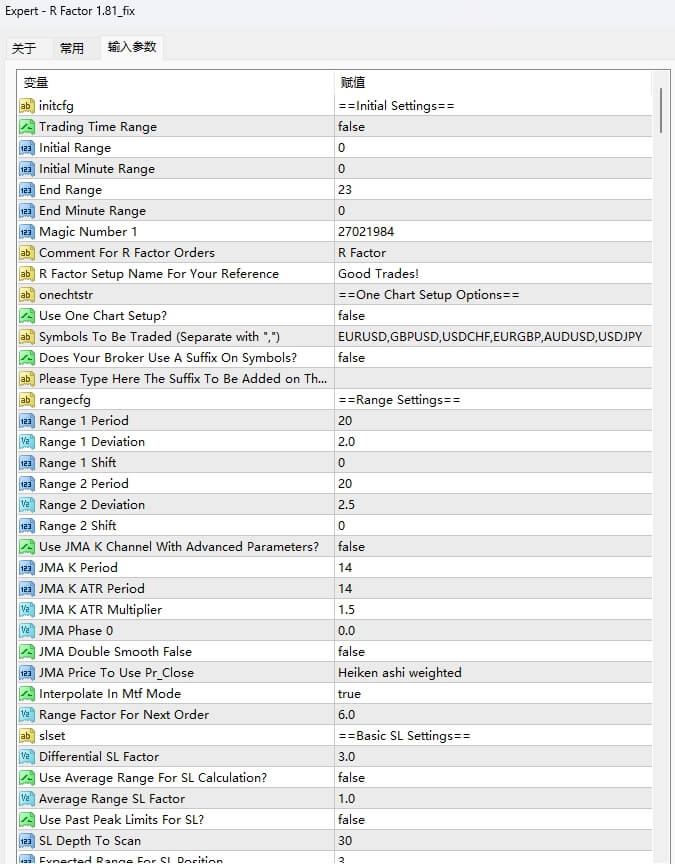
Task: Select the JMA K ATR Period row label
Action: click(x=92, y=588)
